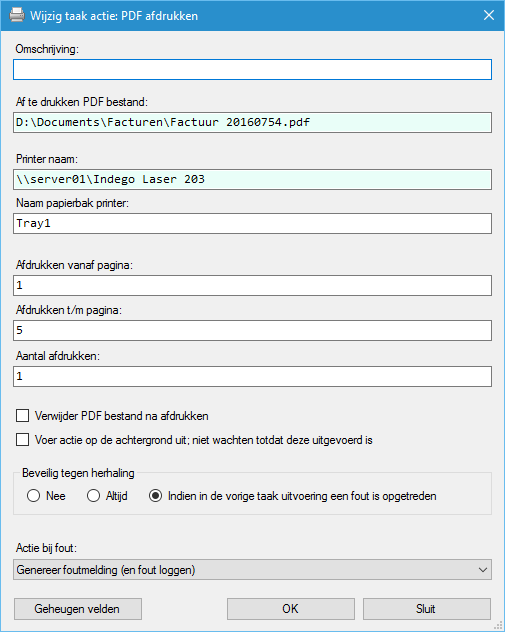The image size is (505, 632).
Task: Click the window resize grip corner
Action: click(x=499, y=626)
